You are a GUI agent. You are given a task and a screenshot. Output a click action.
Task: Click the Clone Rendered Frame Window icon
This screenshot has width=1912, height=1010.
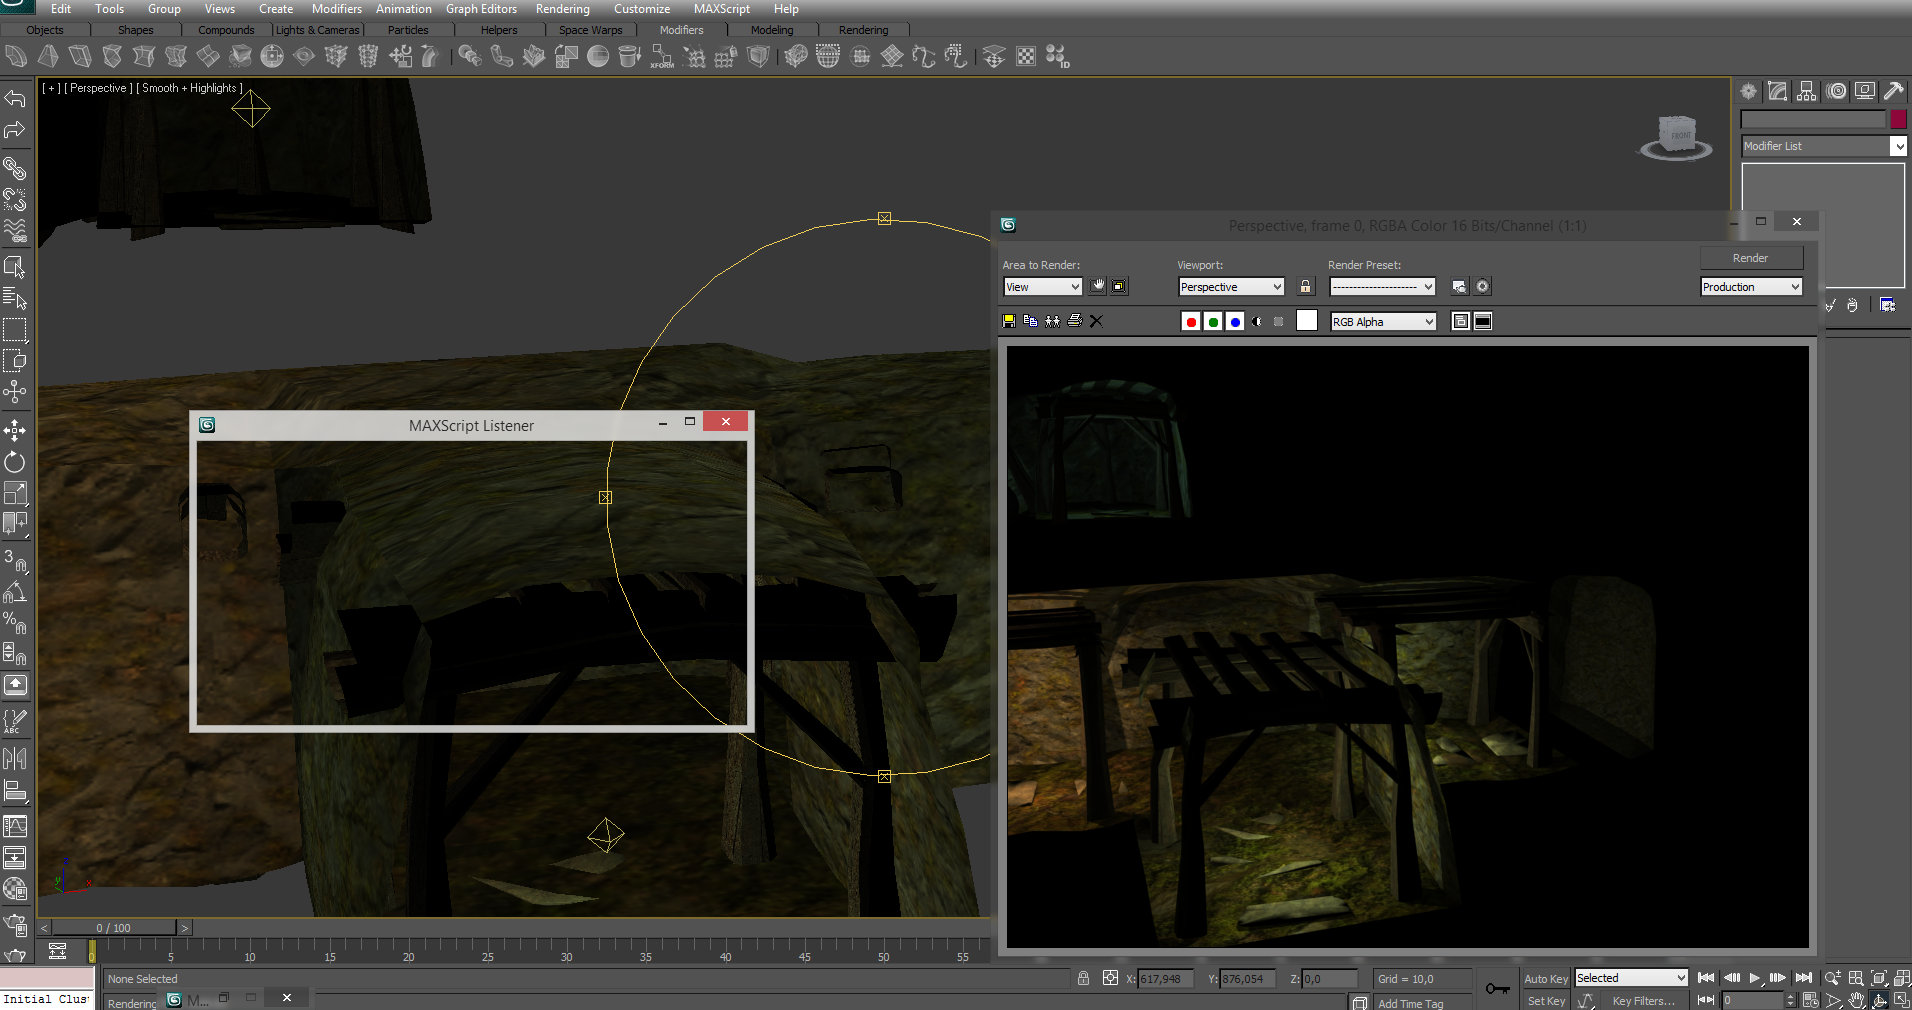point(1053,321)
